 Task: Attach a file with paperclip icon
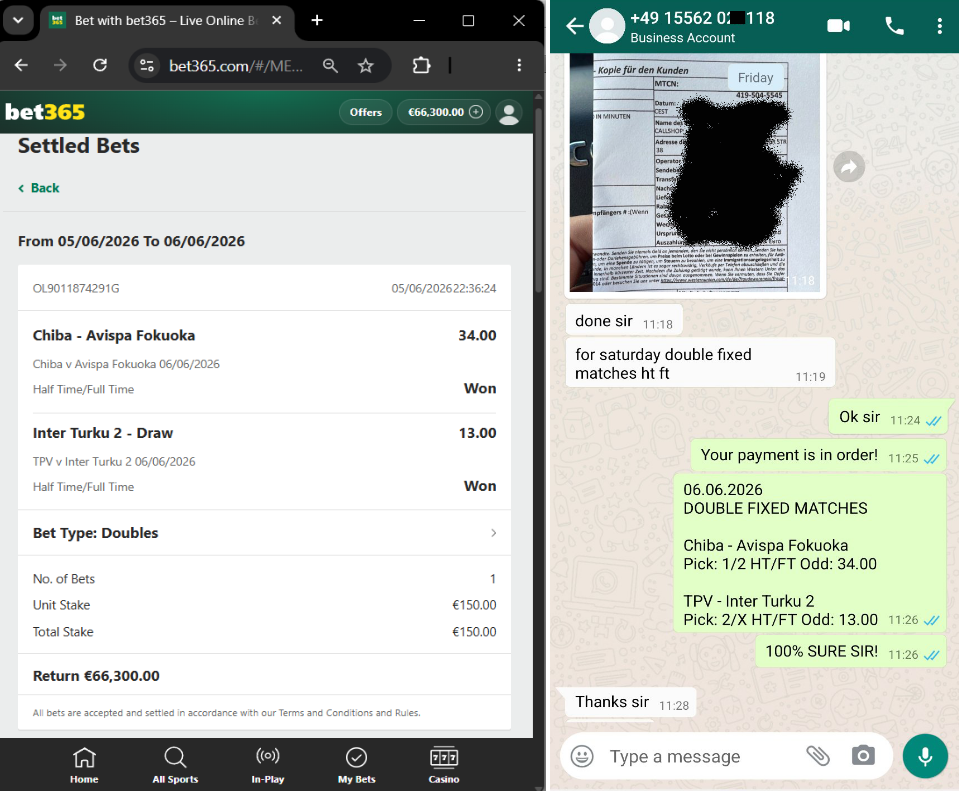point(817,757)
